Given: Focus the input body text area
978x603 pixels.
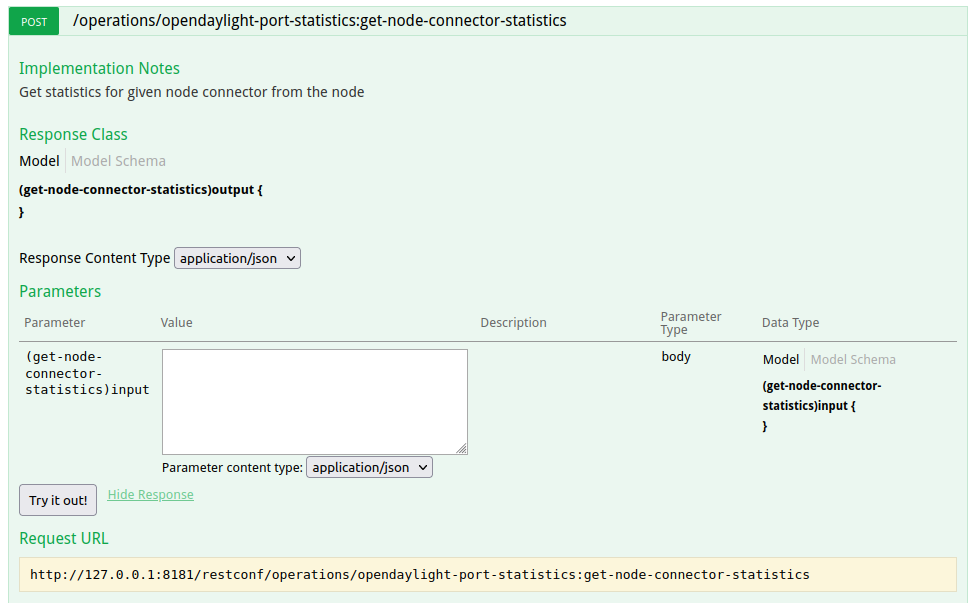Looking at the screenshot, I should (314, 401).
